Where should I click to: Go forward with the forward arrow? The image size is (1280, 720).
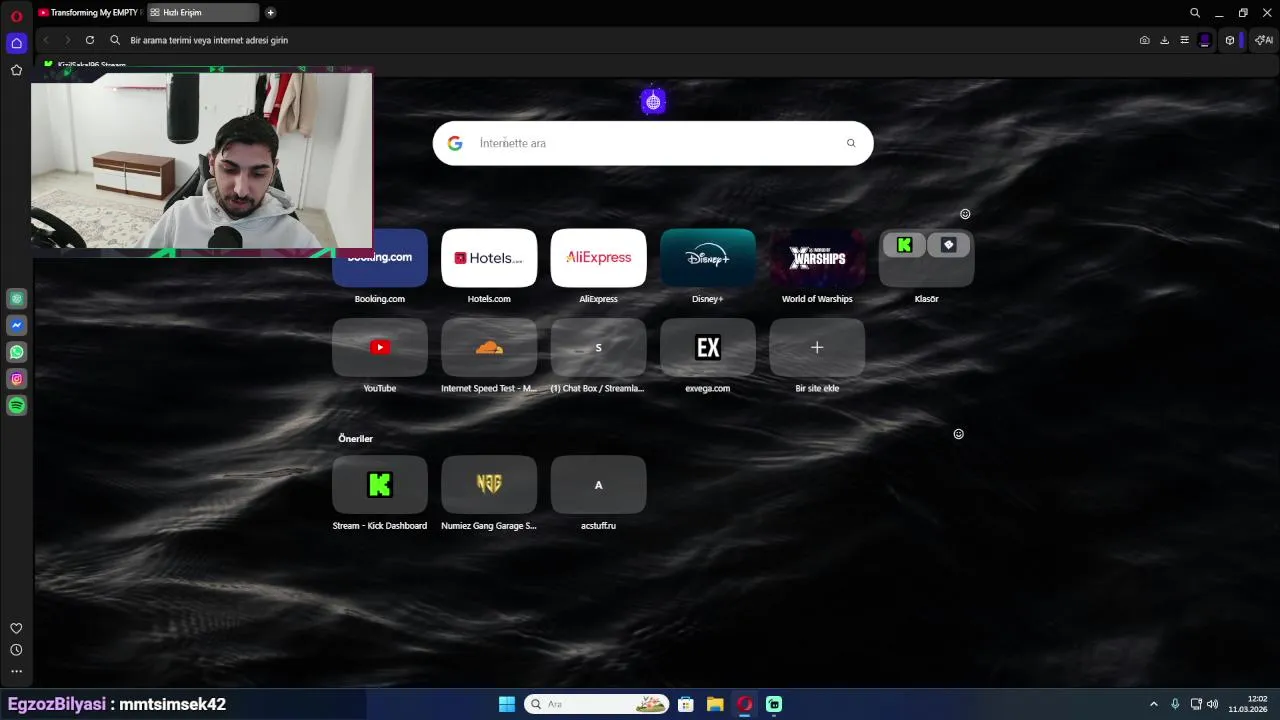(68, 40)
